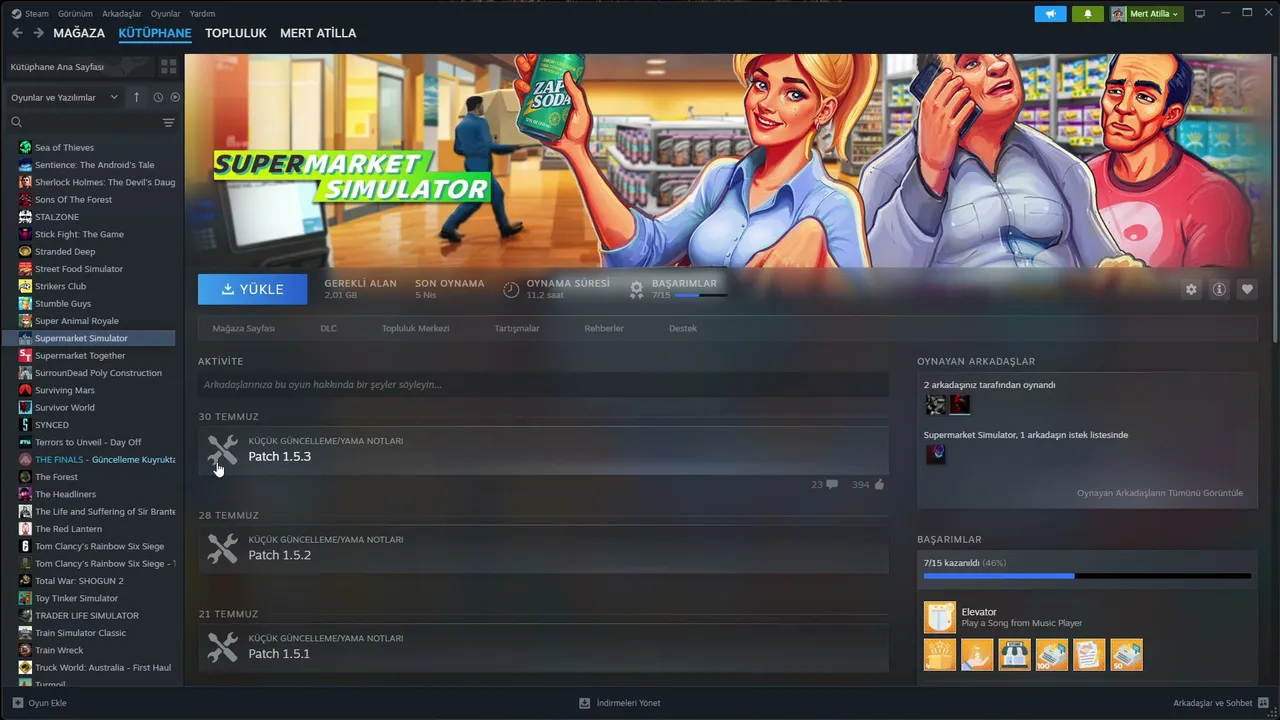
Task: Go back with the left arrow
Action: coord(17,33)
